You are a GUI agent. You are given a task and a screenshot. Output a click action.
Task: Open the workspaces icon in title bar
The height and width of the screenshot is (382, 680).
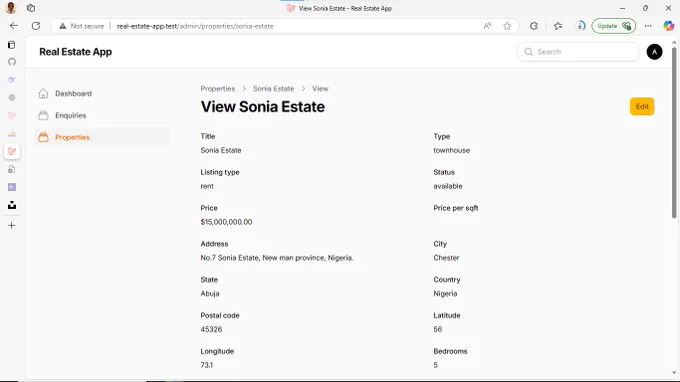[x=31, y=8]
